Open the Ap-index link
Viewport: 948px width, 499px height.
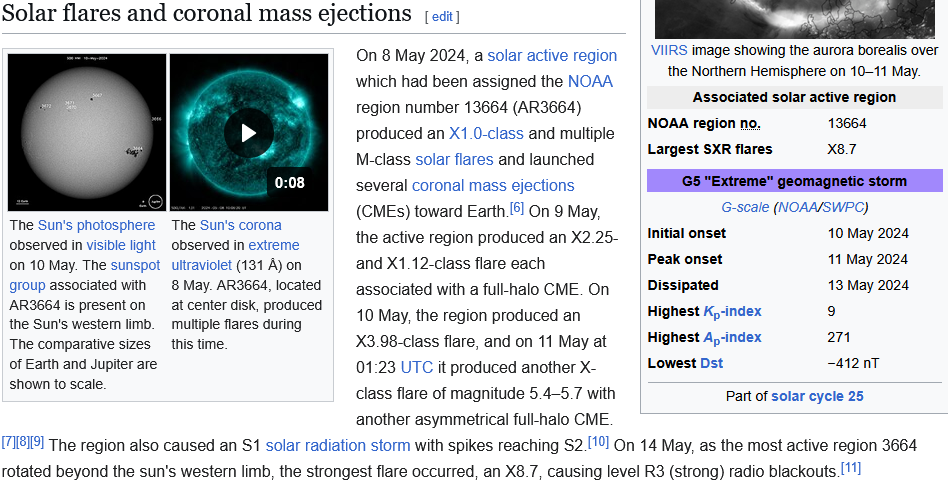pyautogui.click(x=732, y=338)
